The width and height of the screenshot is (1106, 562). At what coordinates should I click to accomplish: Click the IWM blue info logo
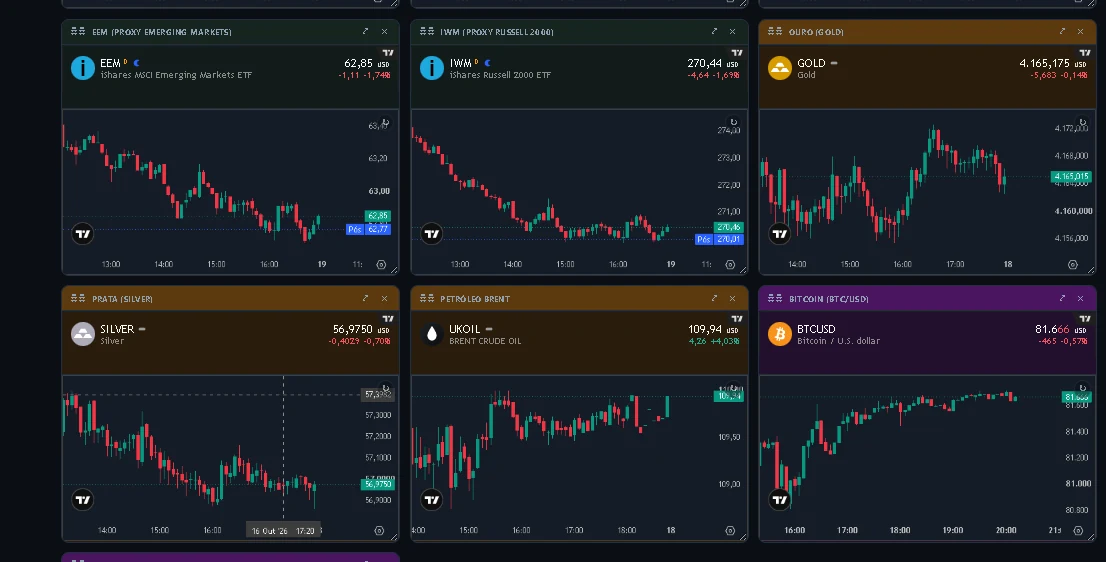coord(432,68)
